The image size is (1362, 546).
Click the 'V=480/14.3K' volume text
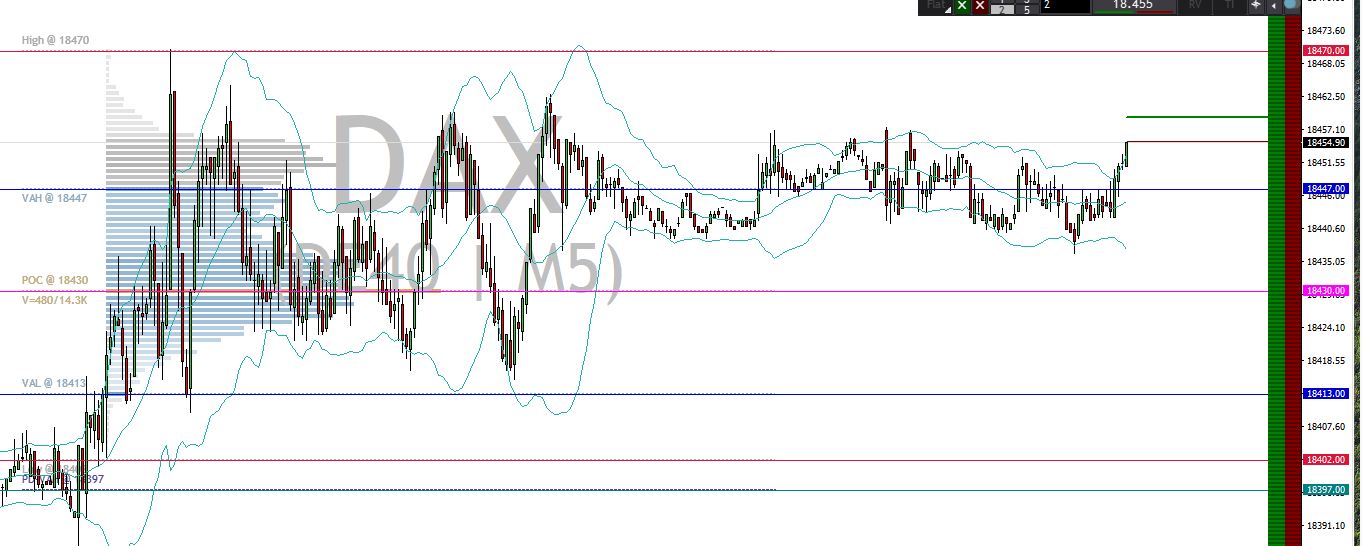point(55,299)
